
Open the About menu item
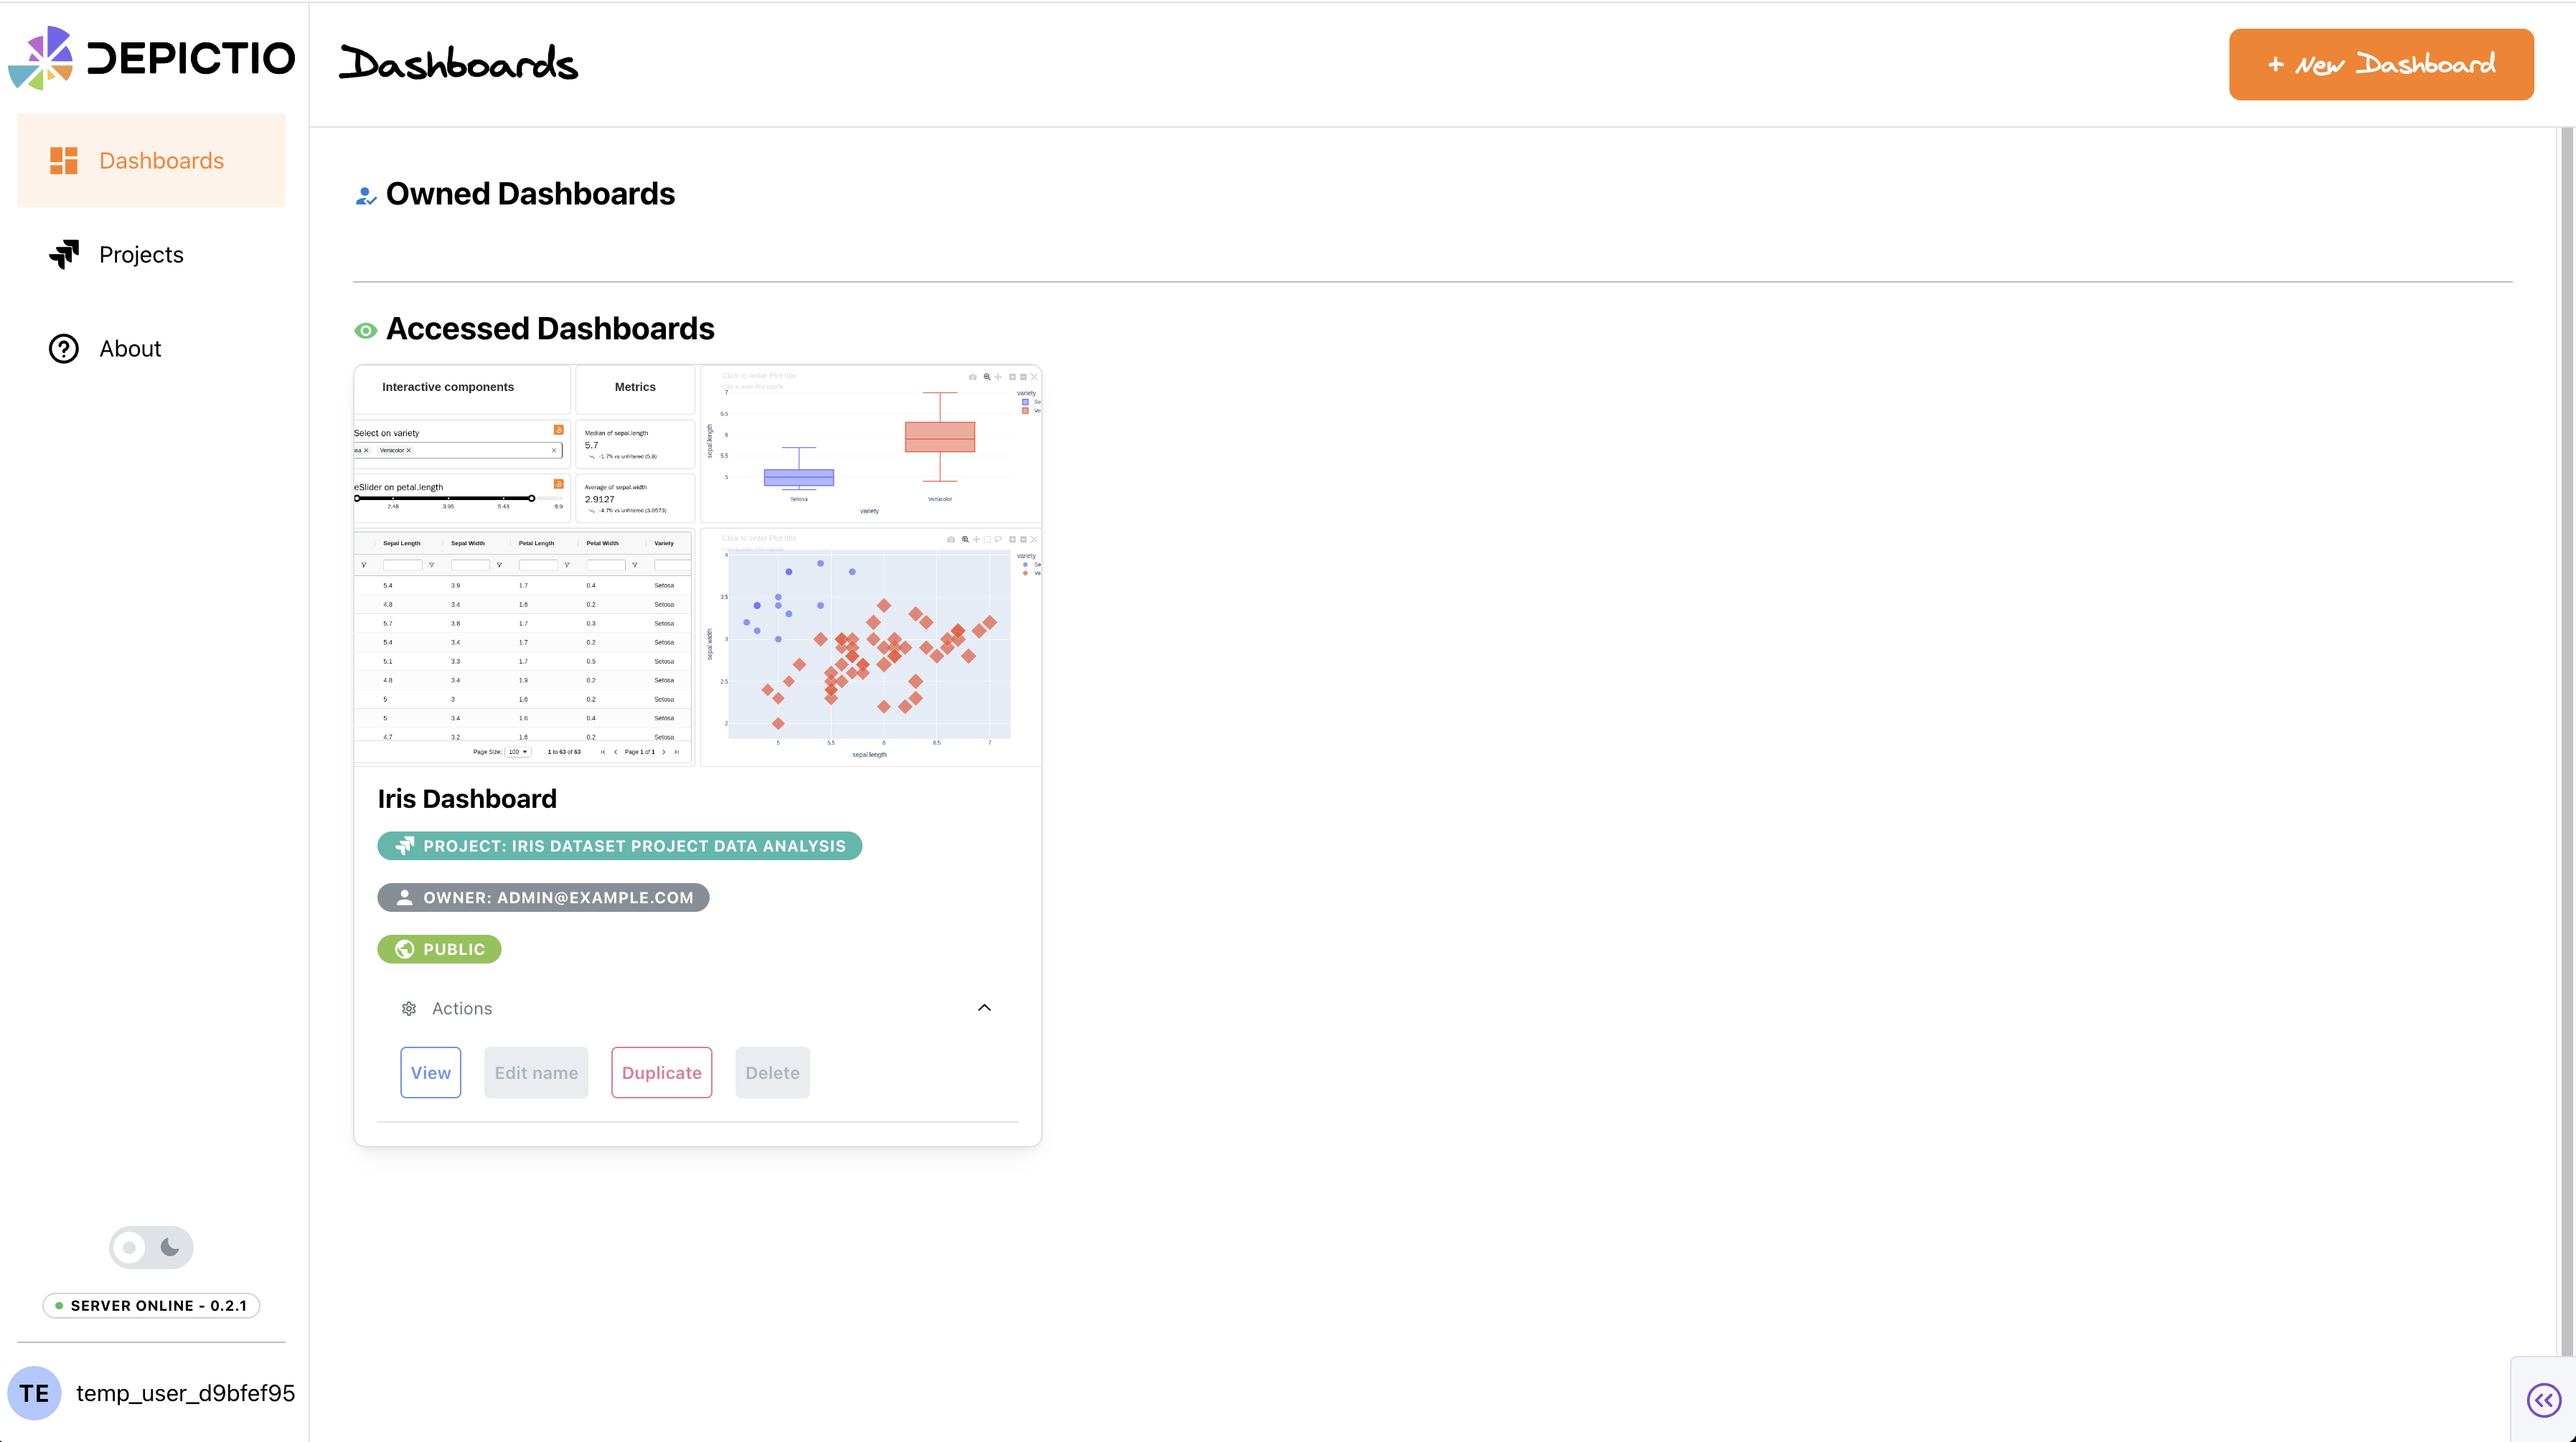pos(130,348)
